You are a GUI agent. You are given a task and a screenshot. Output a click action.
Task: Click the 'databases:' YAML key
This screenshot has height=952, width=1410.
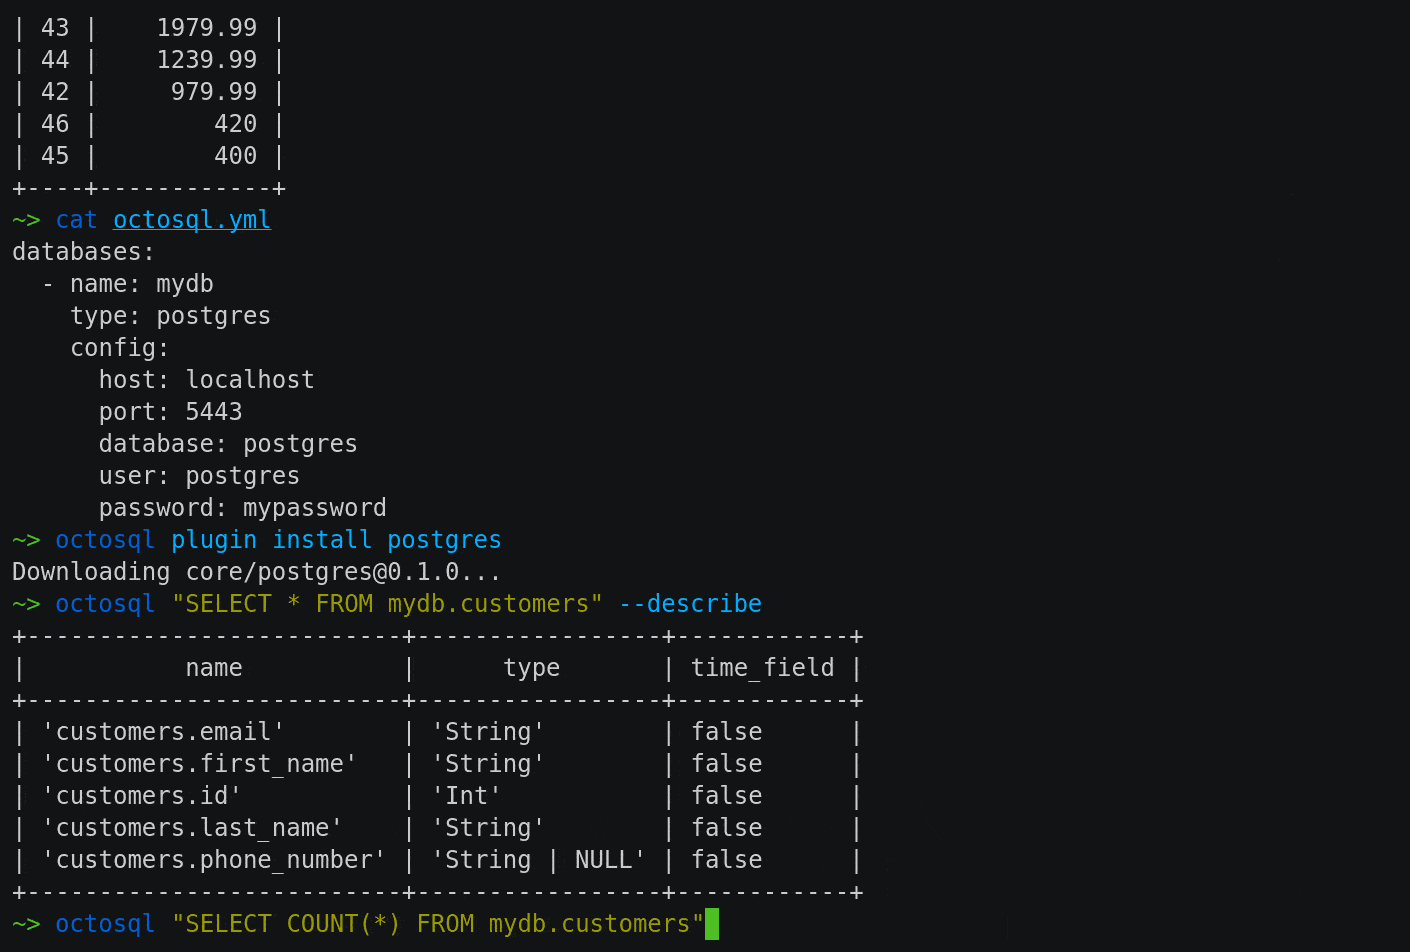pos(83,251)
